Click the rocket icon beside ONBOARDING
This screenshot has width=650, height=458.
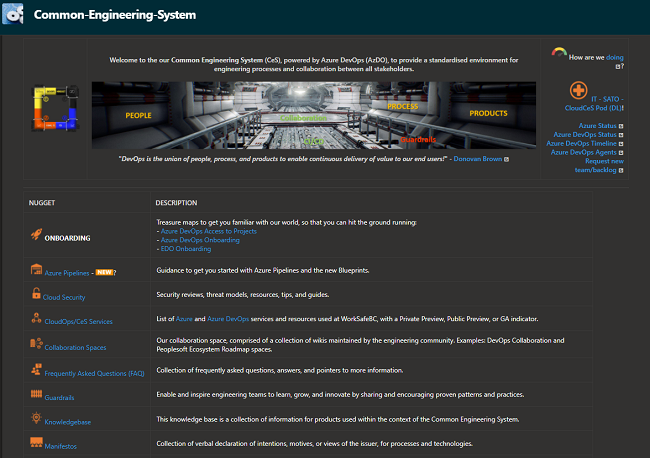coord(36,234)
